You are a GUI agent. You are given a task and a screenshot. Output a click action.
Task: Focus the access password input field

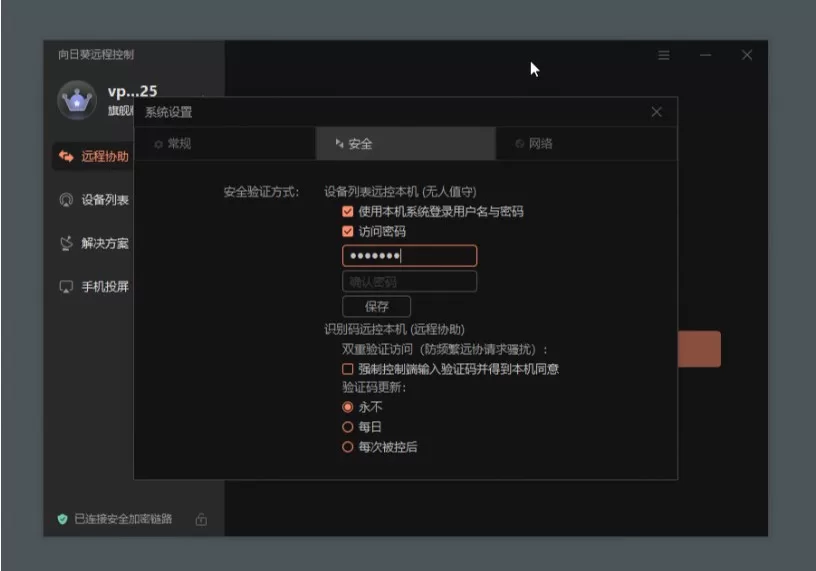point(410,256)
